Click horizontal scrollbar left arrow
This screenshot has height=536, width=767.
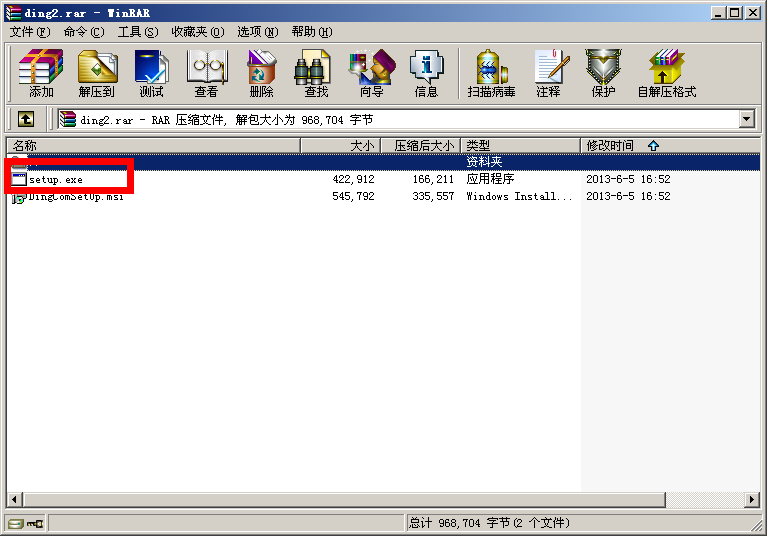pyautogui.click(x=15, y=499)
